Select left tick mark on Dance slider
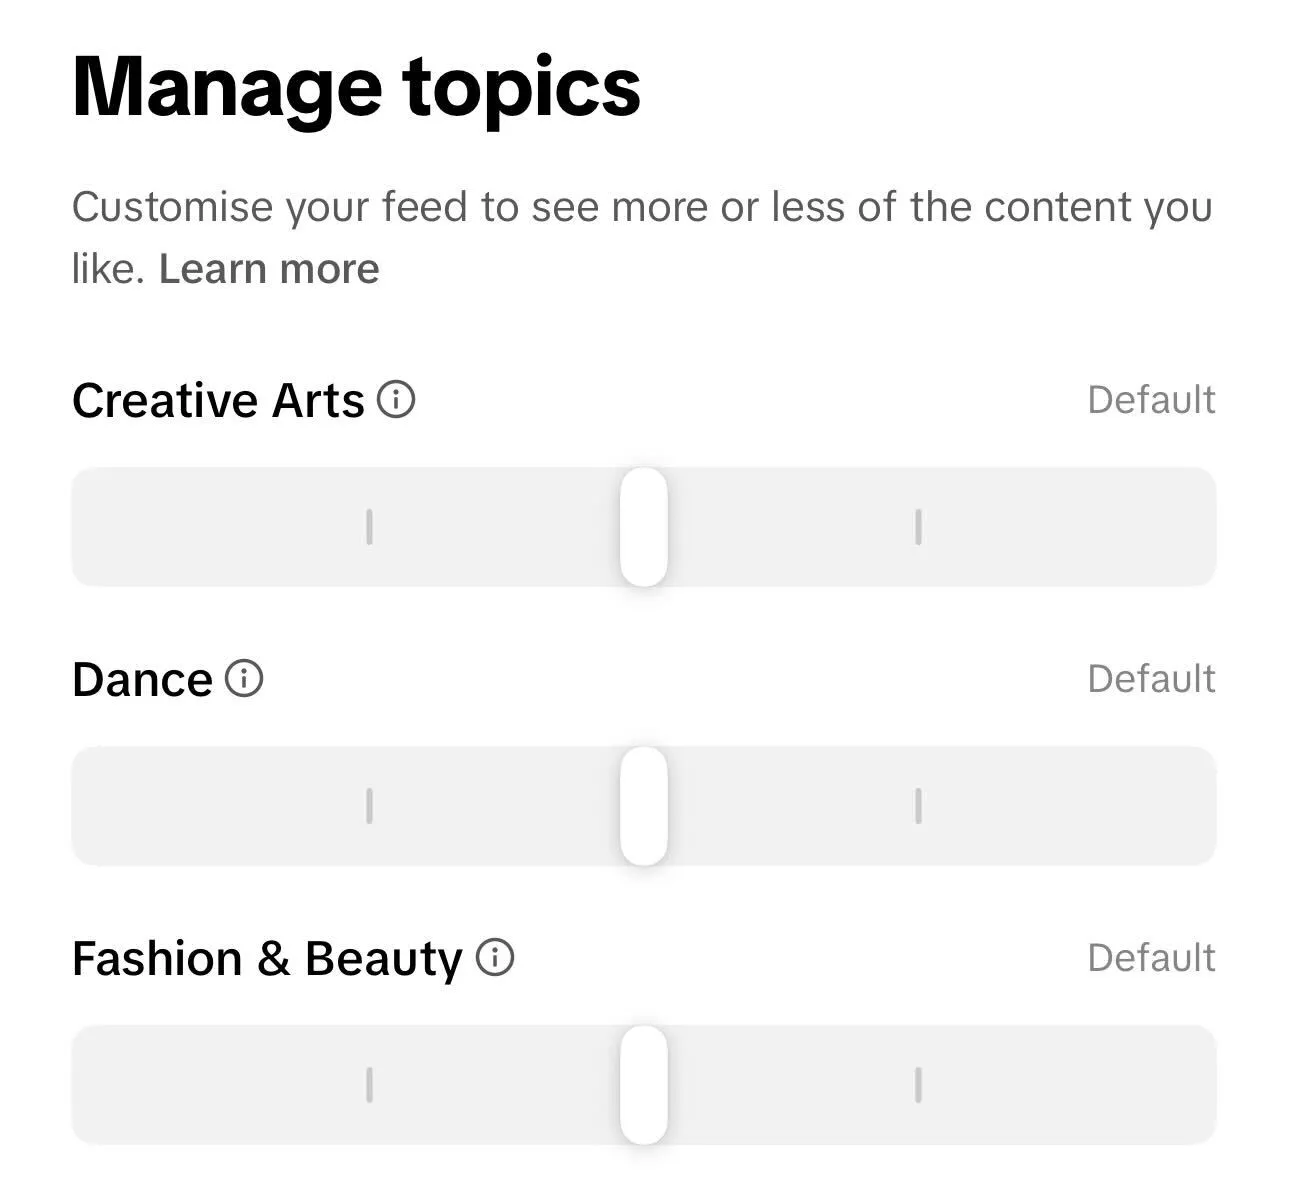Viewport: 1289px width, 1179px height. (x=370, y=807)
